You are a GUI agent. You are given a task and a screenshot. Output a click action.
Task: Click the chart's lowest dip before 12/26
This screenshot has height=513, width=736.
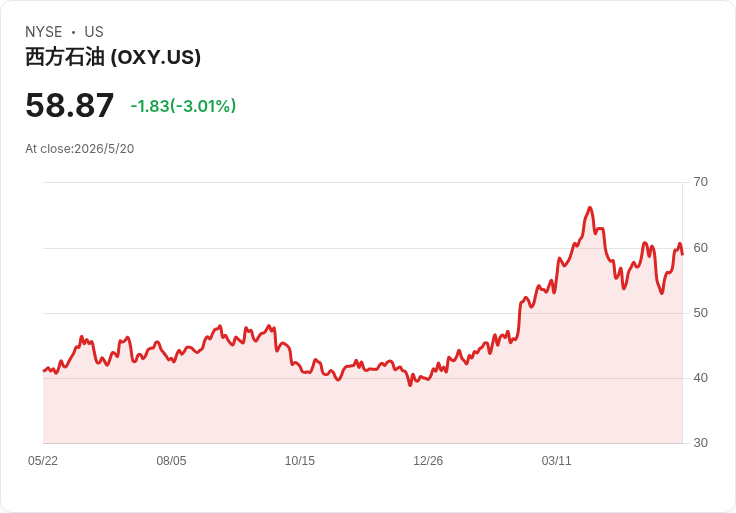coord(410,385)
